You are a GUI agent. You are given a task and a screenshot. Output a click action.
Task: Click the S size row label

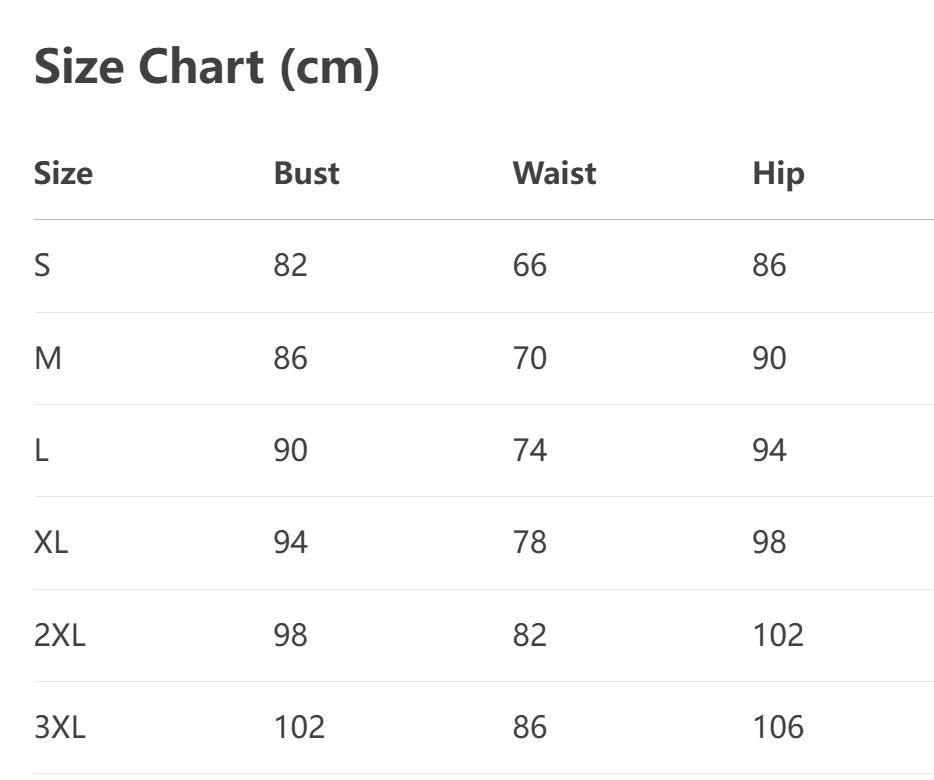coord(42,265)
